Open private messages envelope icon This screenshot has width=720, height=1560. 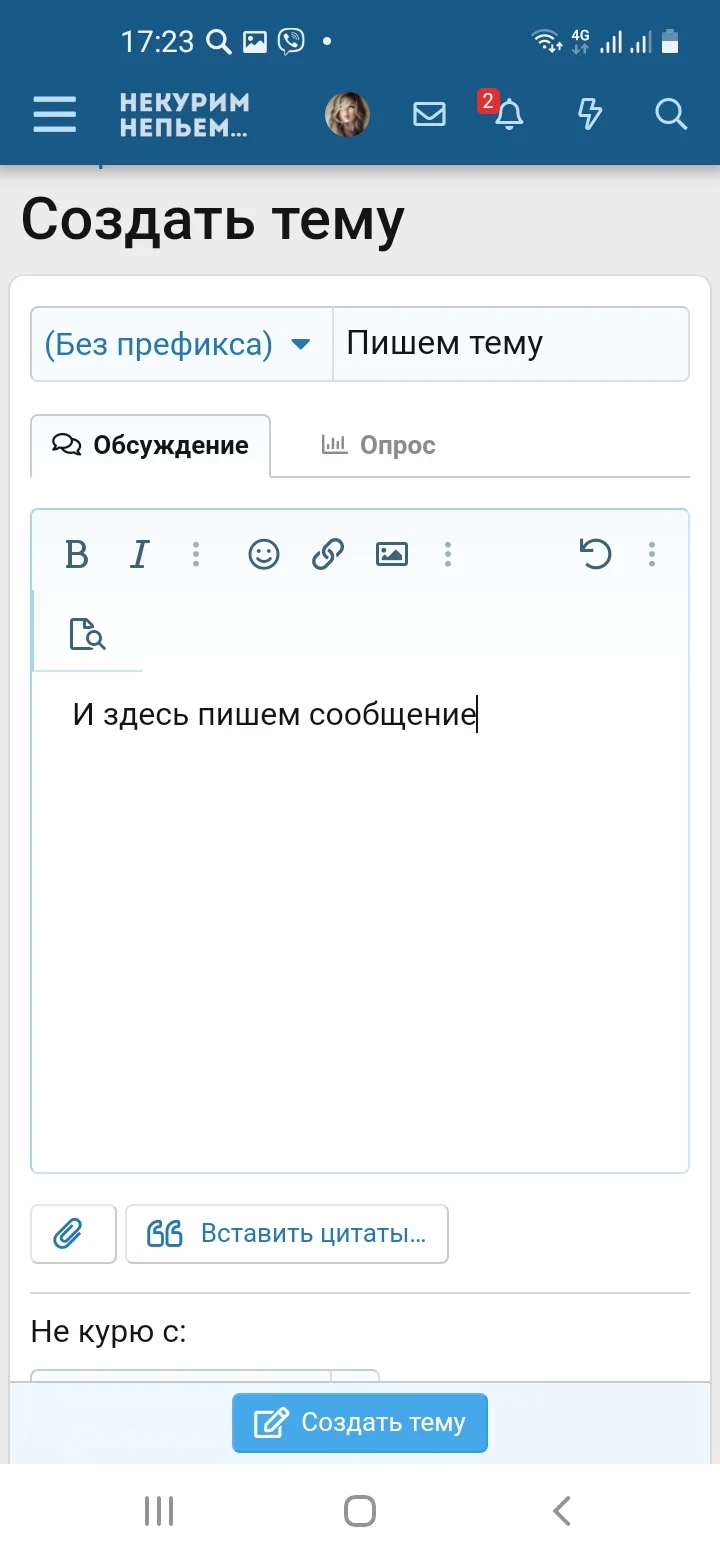coord(428,114)
